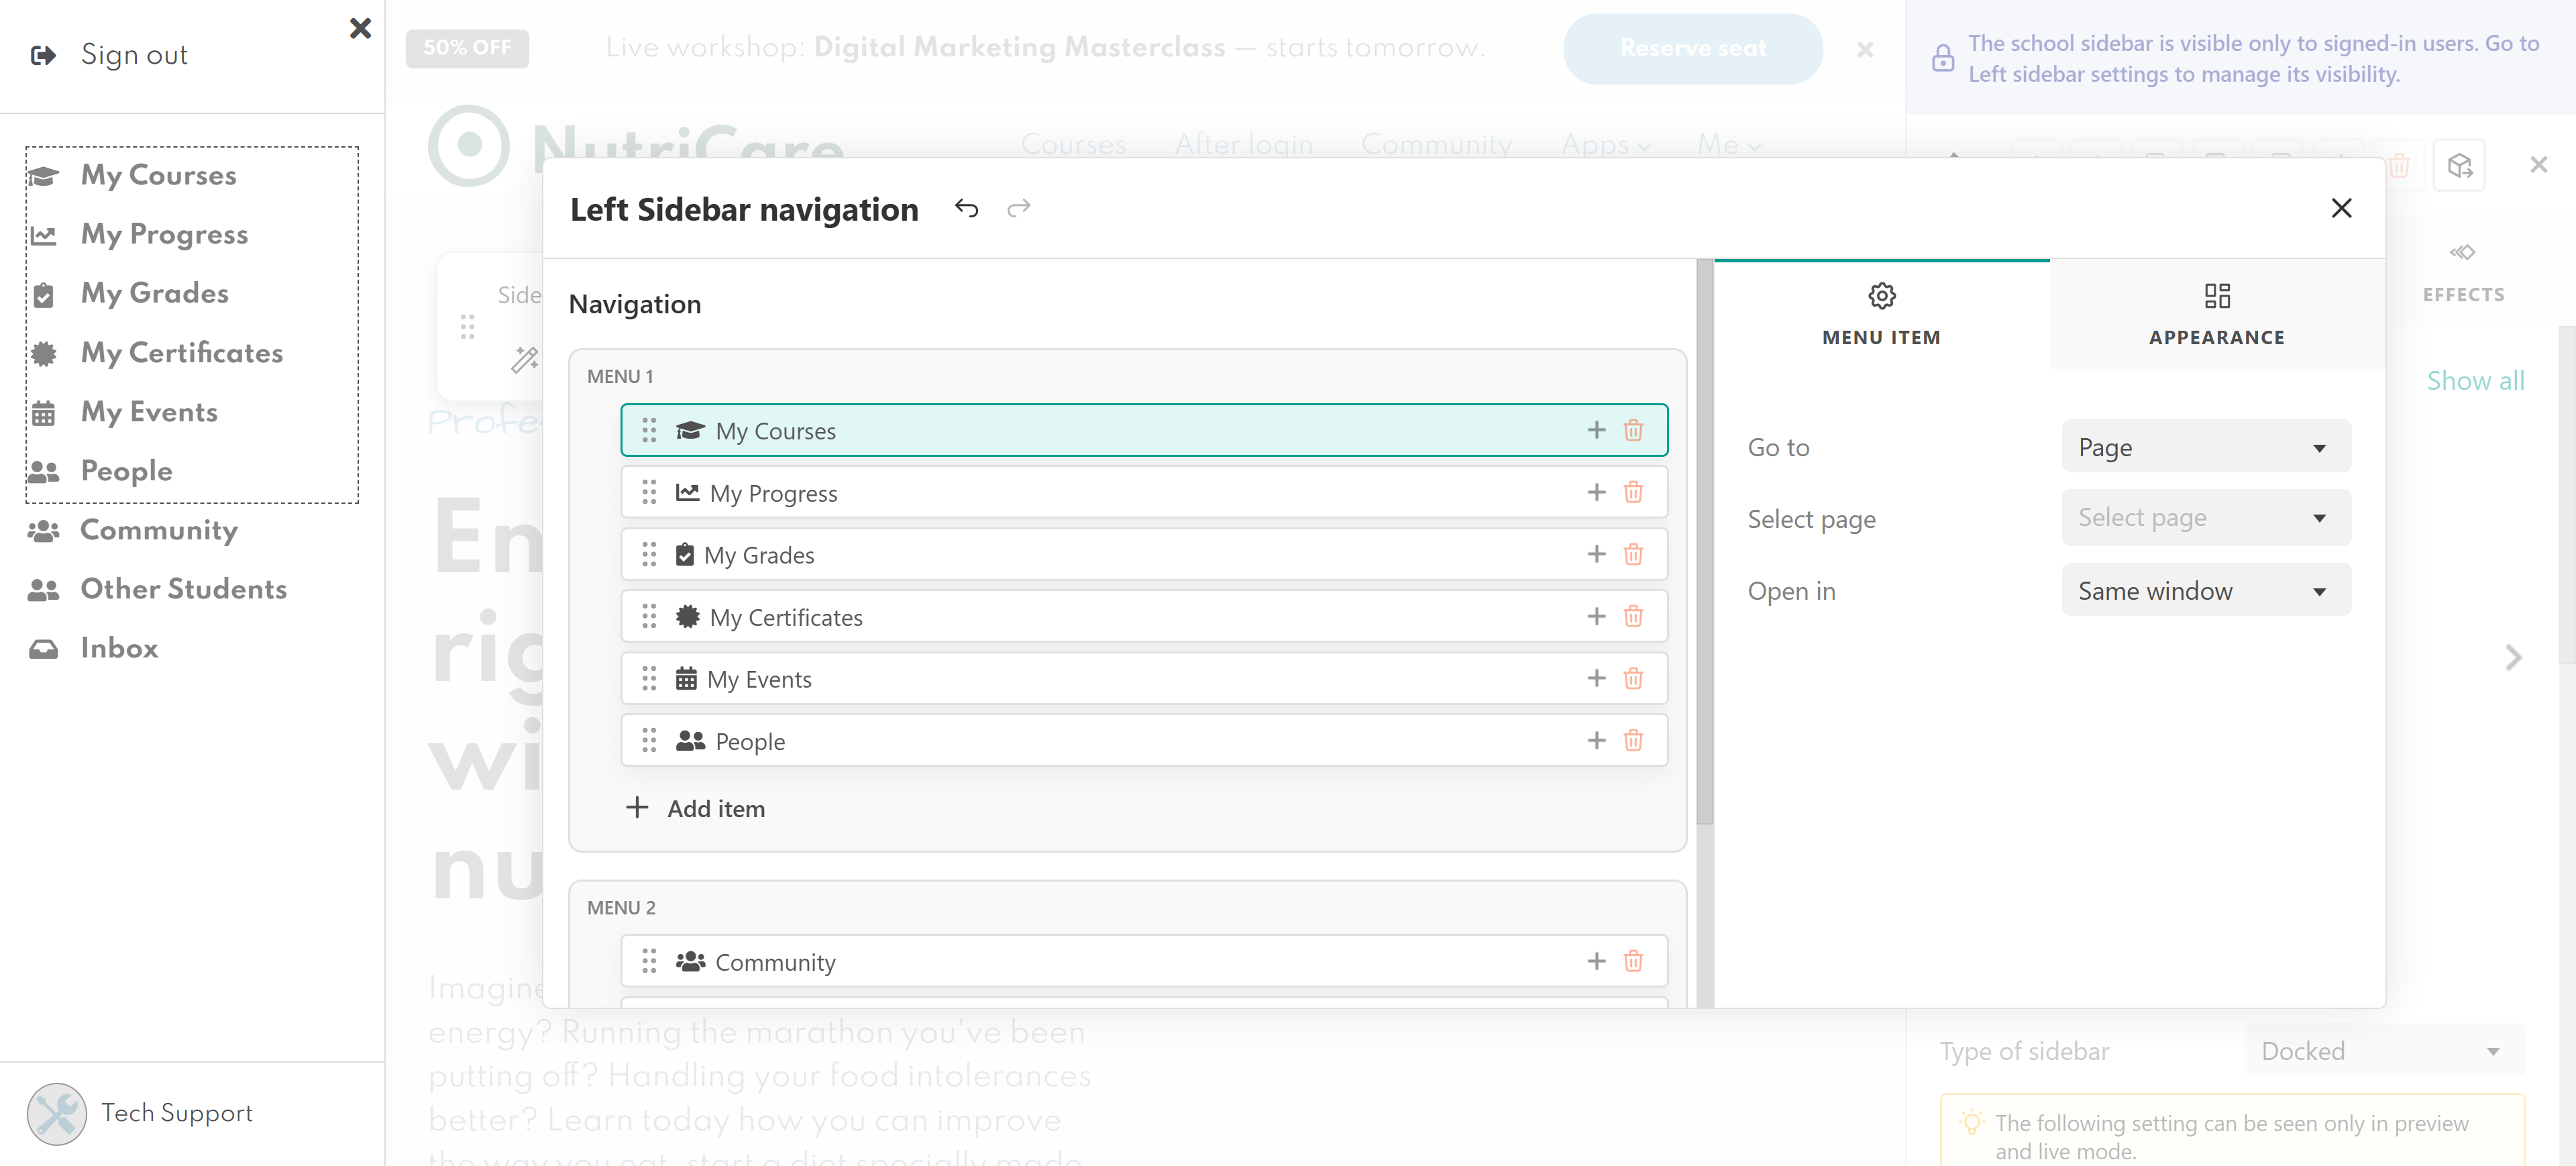2576x1166 pixels.
Task: Grab the drag handle of My Events row
Action: tap(649, 678)
